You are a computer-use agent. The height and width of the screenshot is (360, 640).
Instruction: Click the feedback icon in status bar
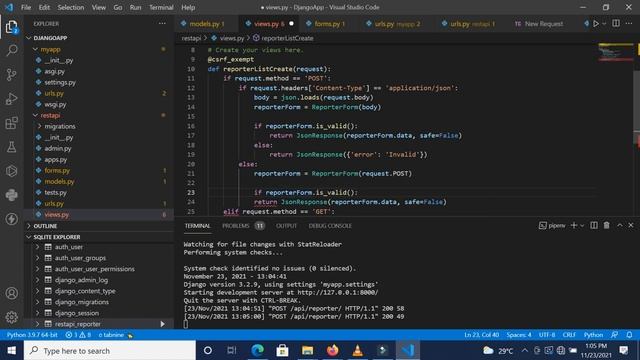click(x=614, y=335)
